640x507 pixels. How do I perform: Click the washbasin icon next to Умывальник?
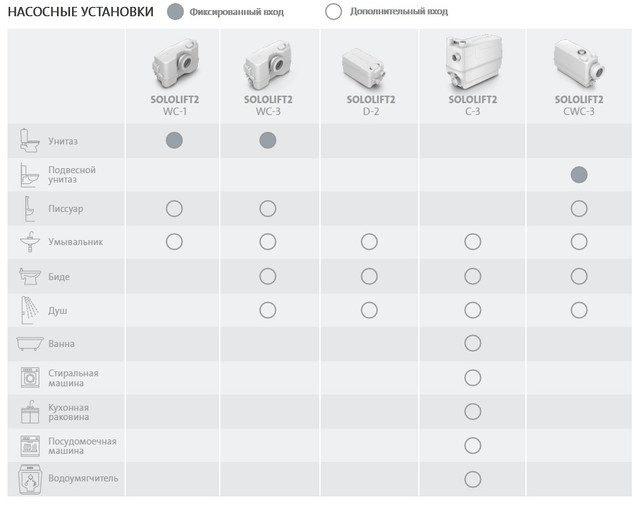tap(30, 242)
